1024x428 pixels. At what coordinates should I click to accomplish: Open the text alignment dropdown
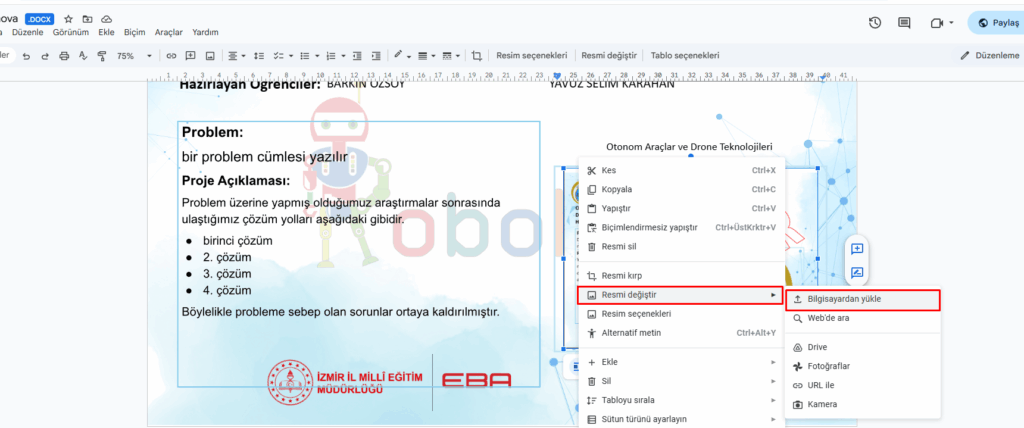tap(236, 56)
